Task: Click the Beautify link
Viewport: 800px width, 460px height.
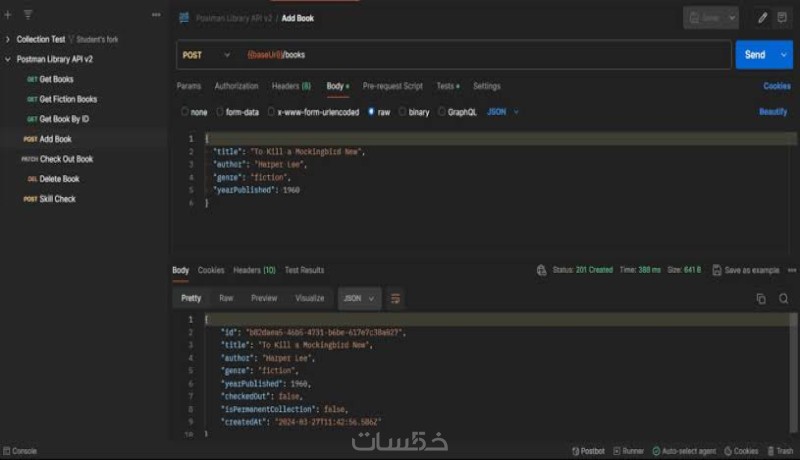Action: coord(773,112)
